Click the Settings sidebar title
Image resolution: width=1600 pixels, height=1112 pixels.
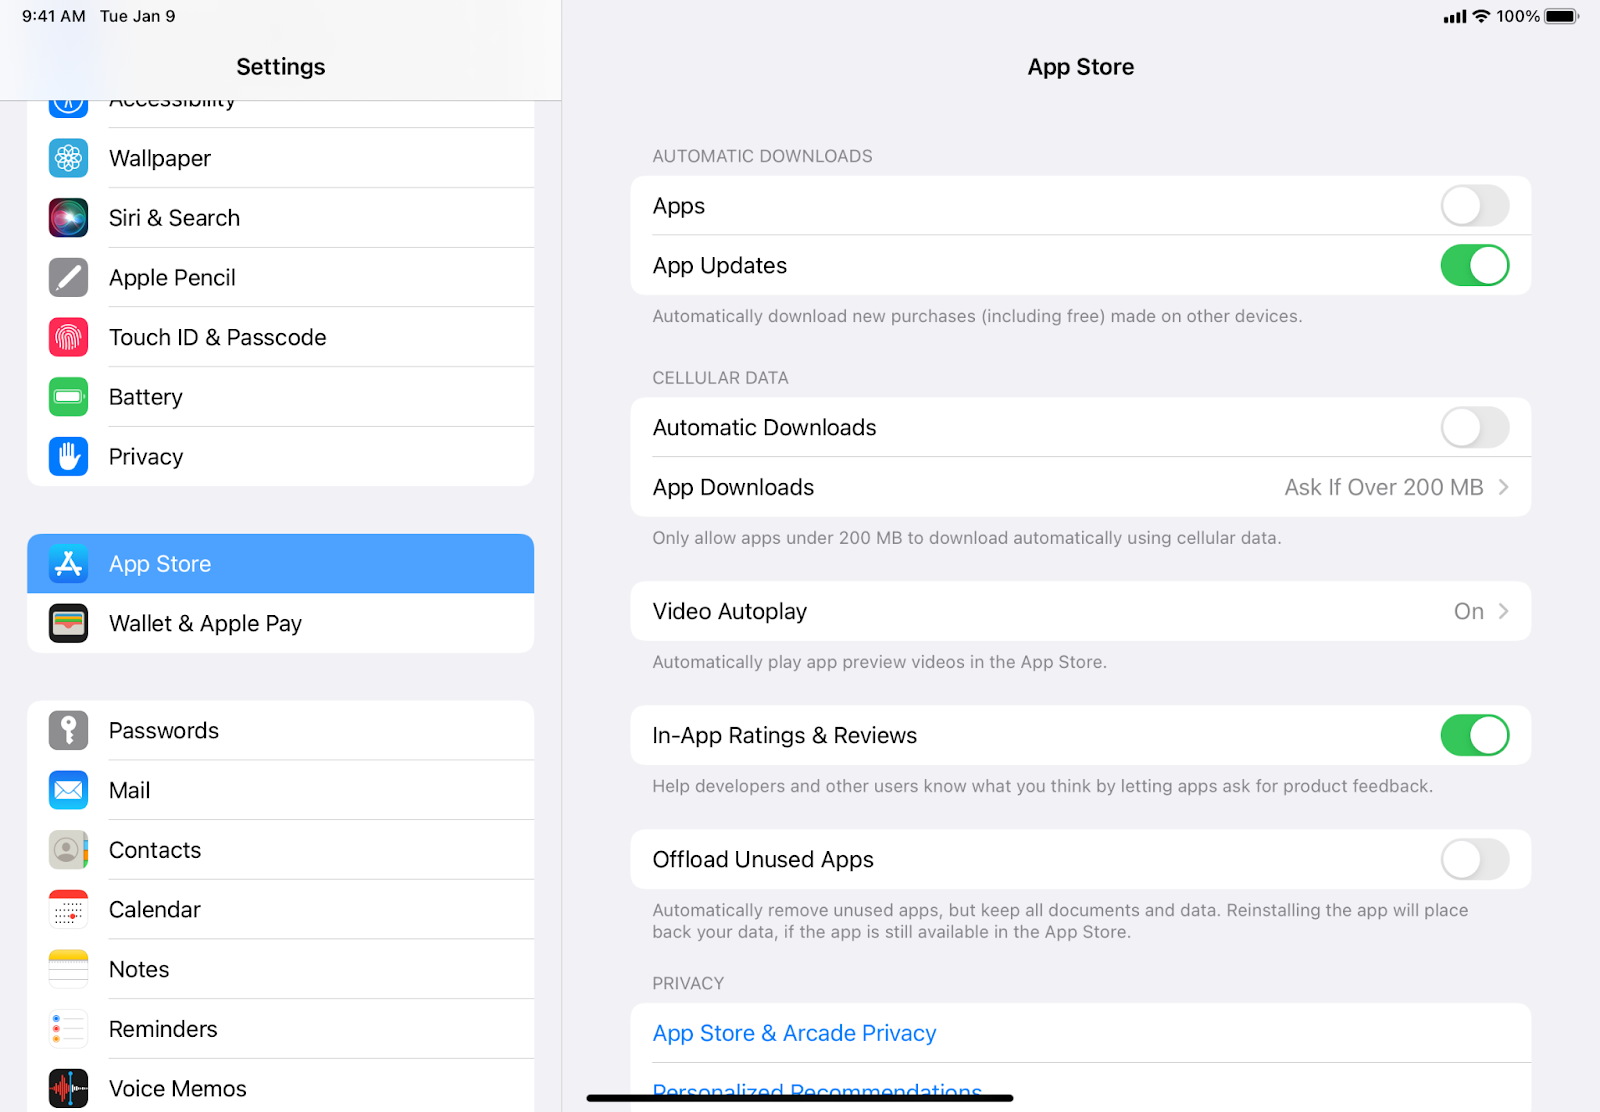point(281,67)
